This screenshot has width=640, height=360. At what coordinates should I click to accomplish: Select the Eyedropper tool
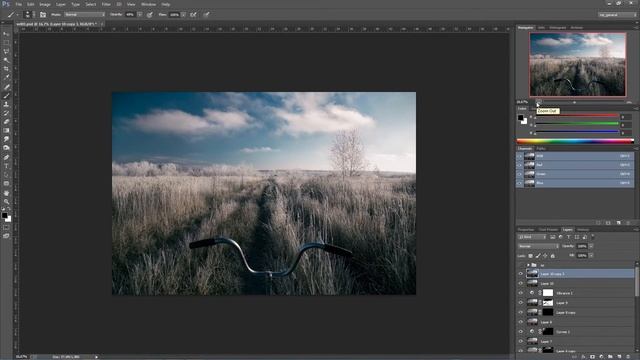(6, 77)
